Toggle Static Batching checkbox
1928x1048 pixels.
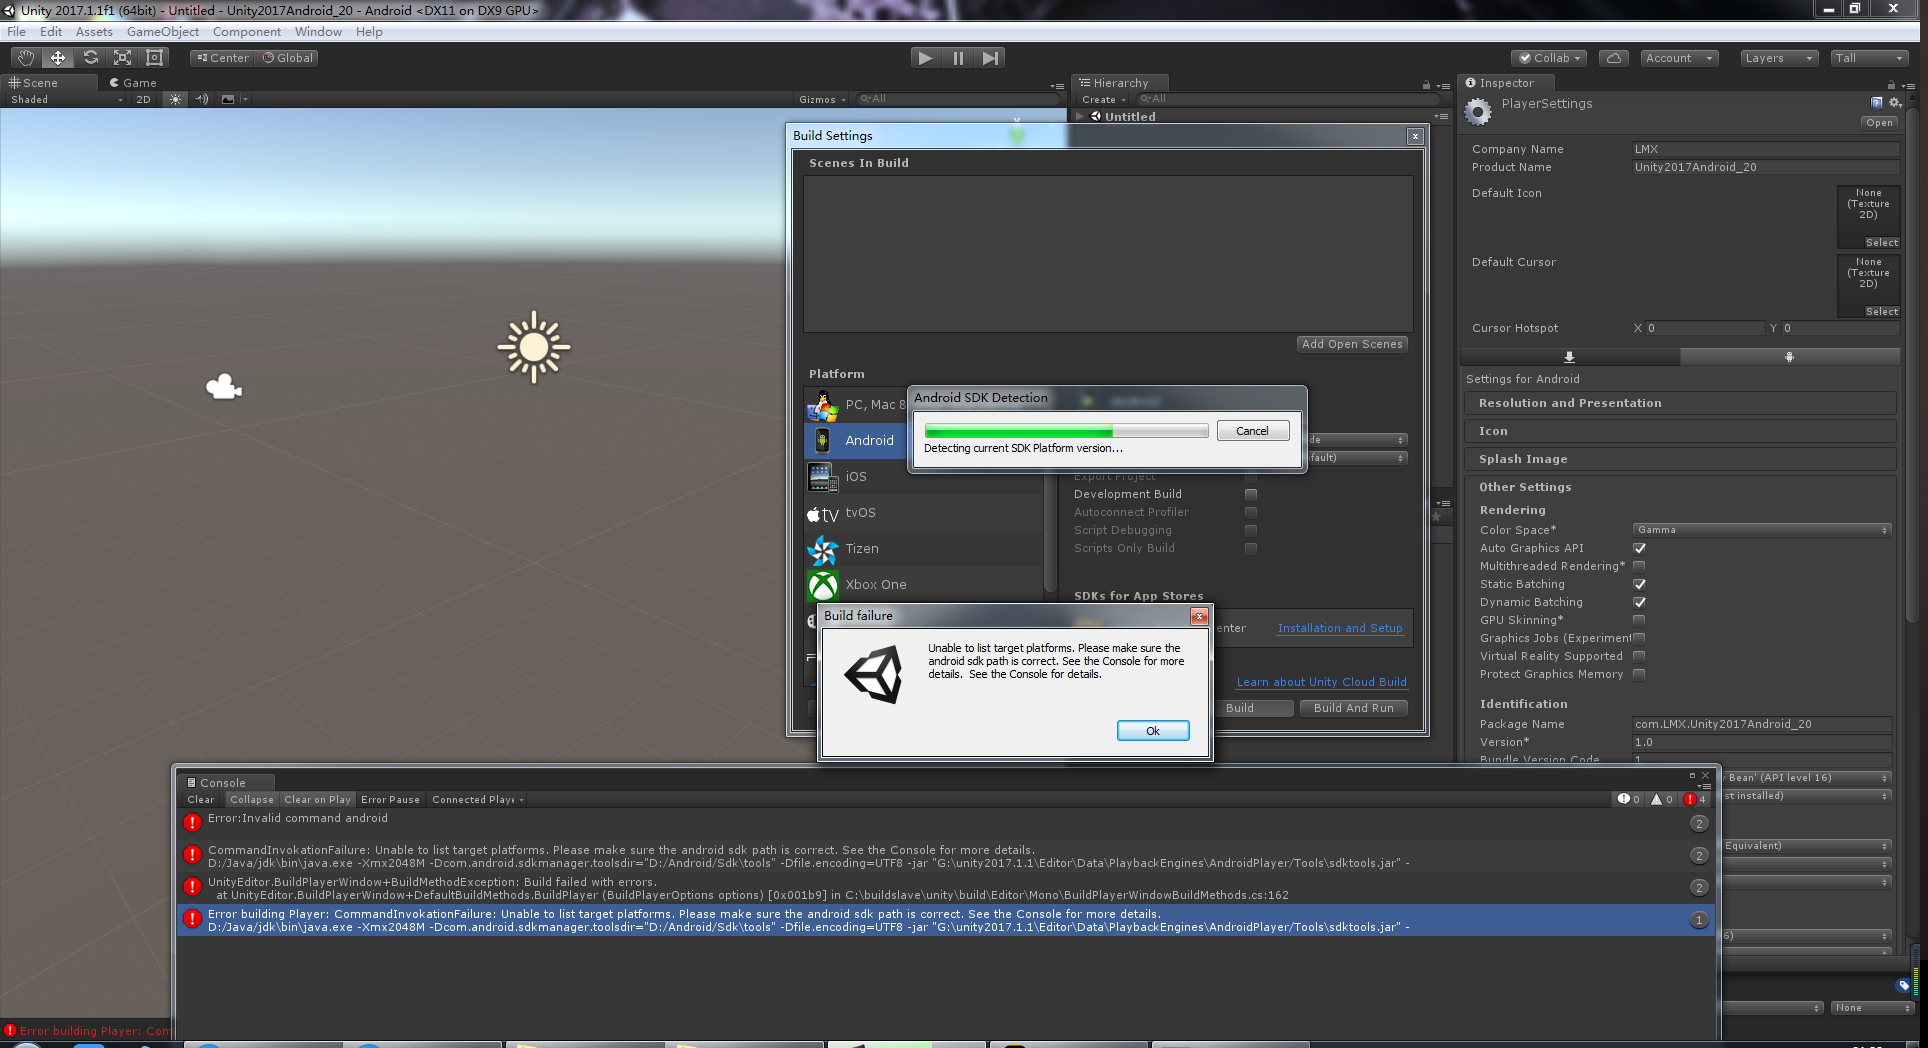[x=1639, y=584]
